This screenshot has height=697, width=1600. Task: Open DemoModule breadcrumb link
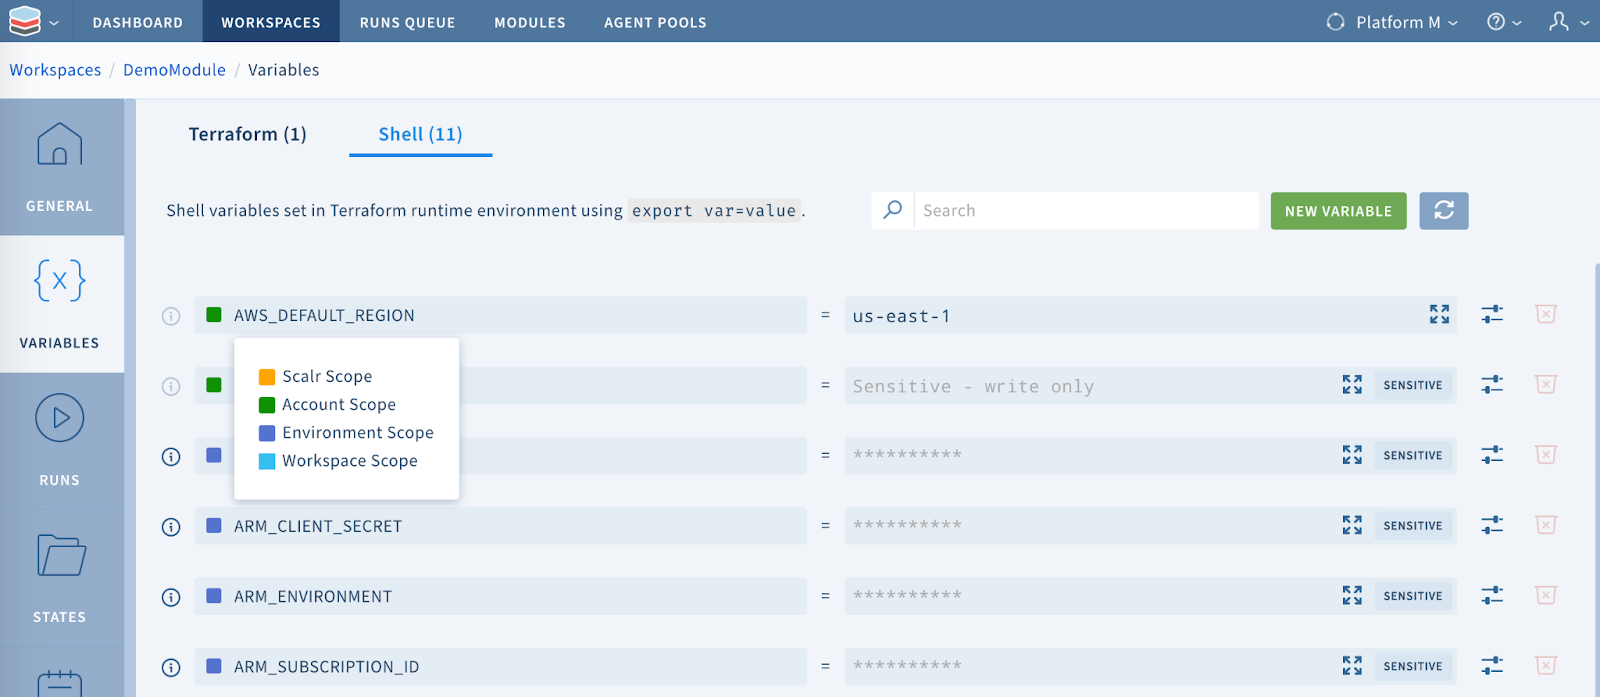tap(174, 70)
